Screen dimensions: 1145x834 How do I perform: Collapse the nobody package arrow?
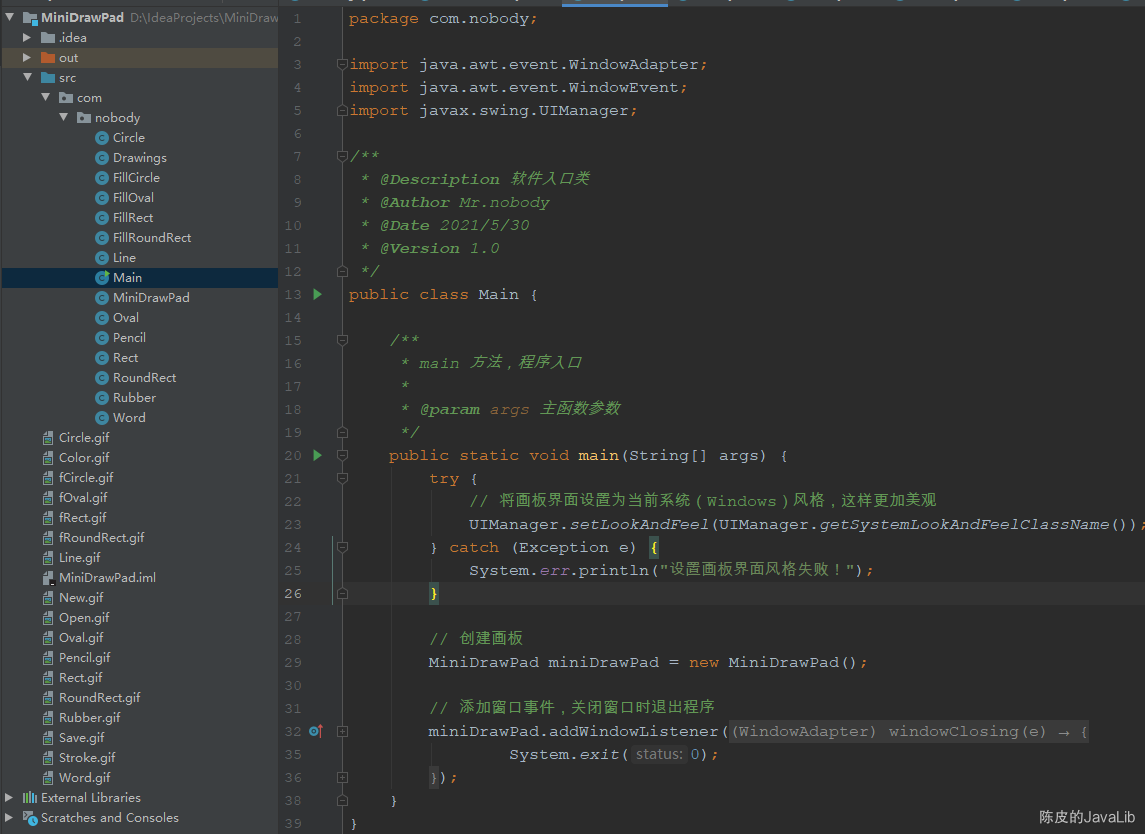pyautogui.click(x=64, y=117)
